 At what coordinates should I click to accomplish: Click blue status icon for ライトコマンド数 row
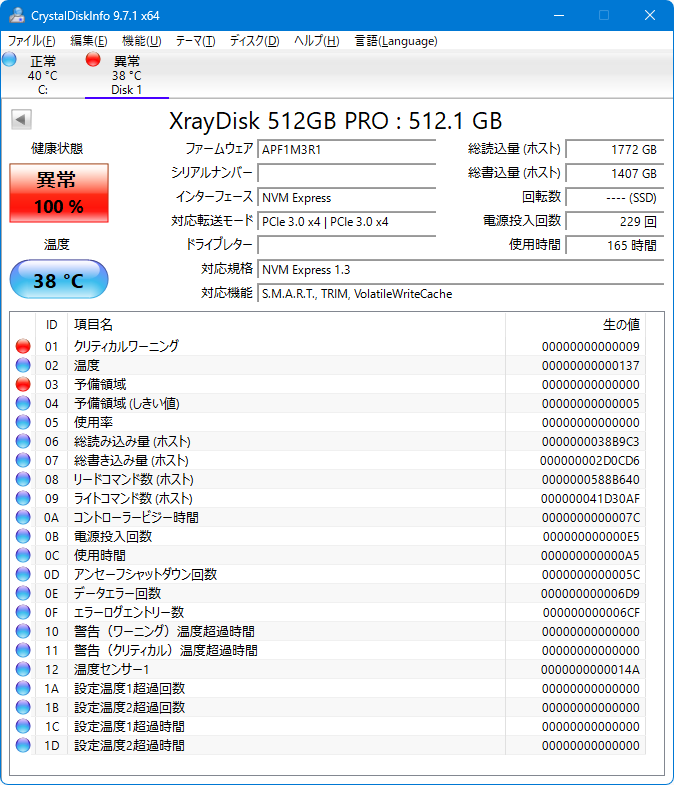coord(23,498)
